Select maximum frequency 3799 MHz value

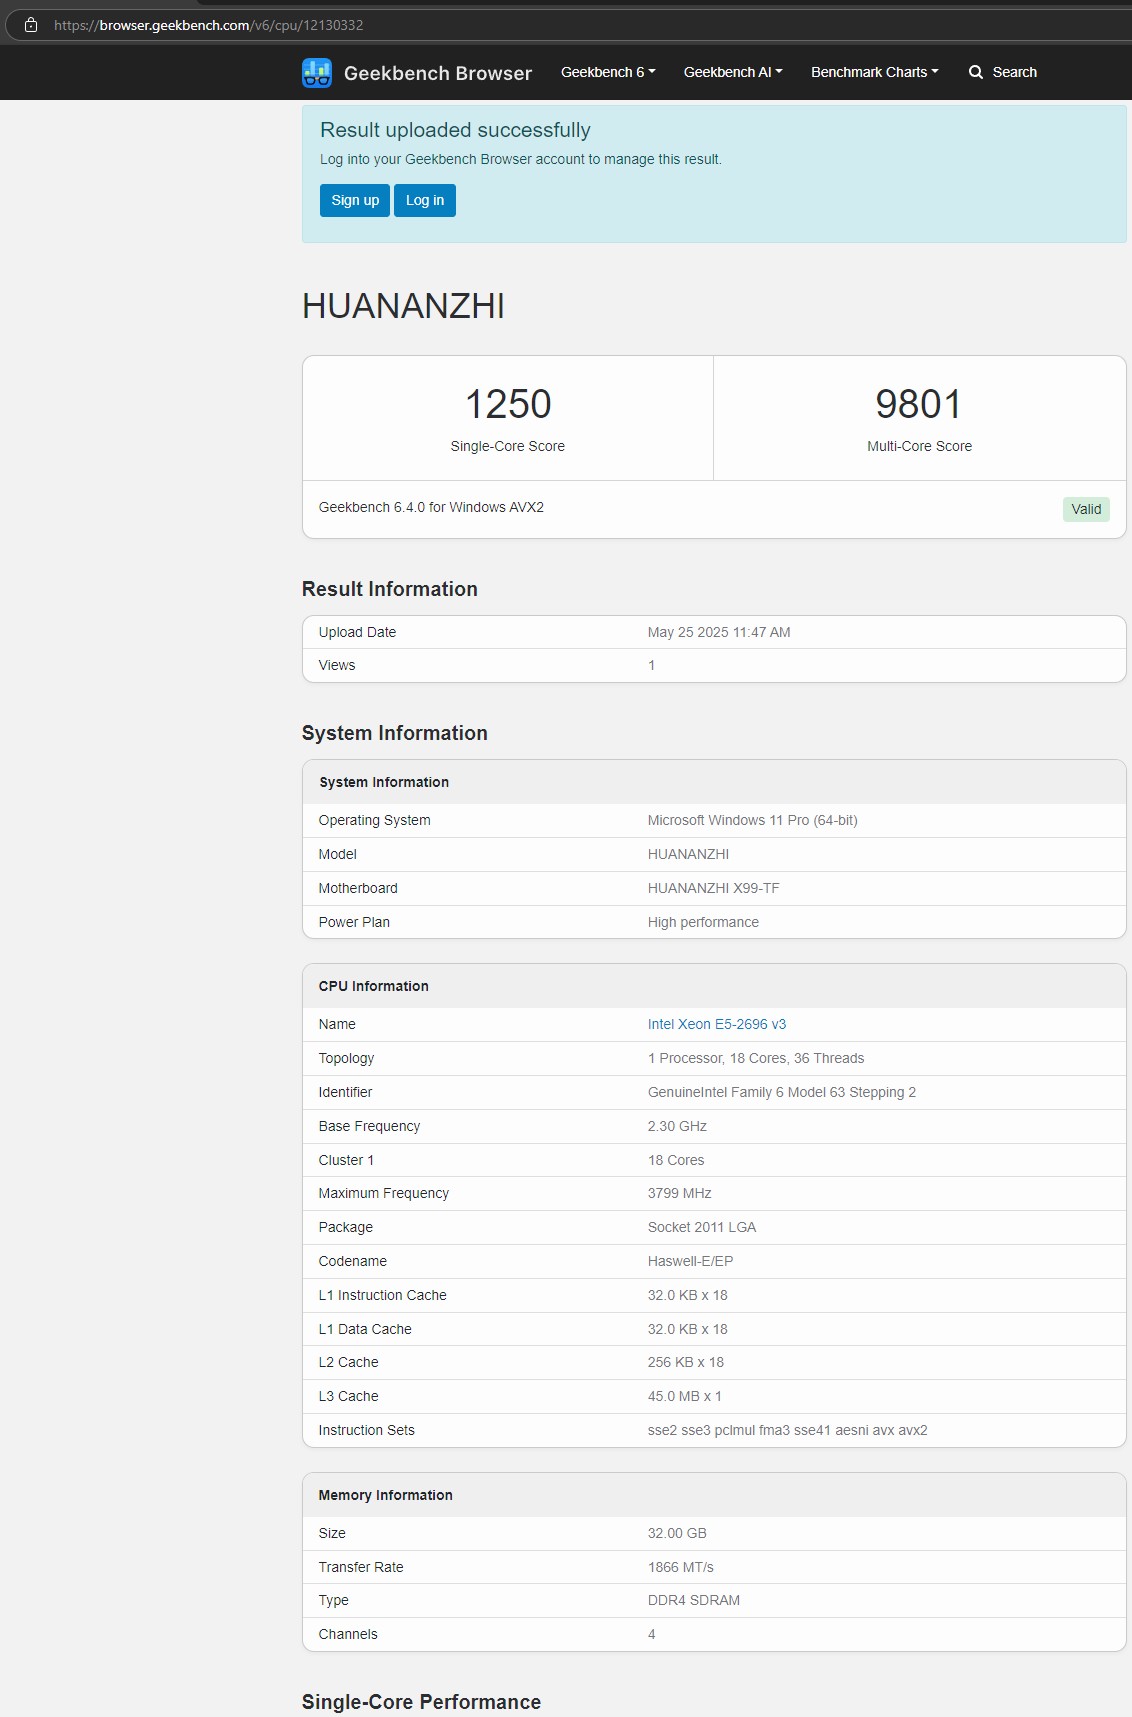point(680,1193)
